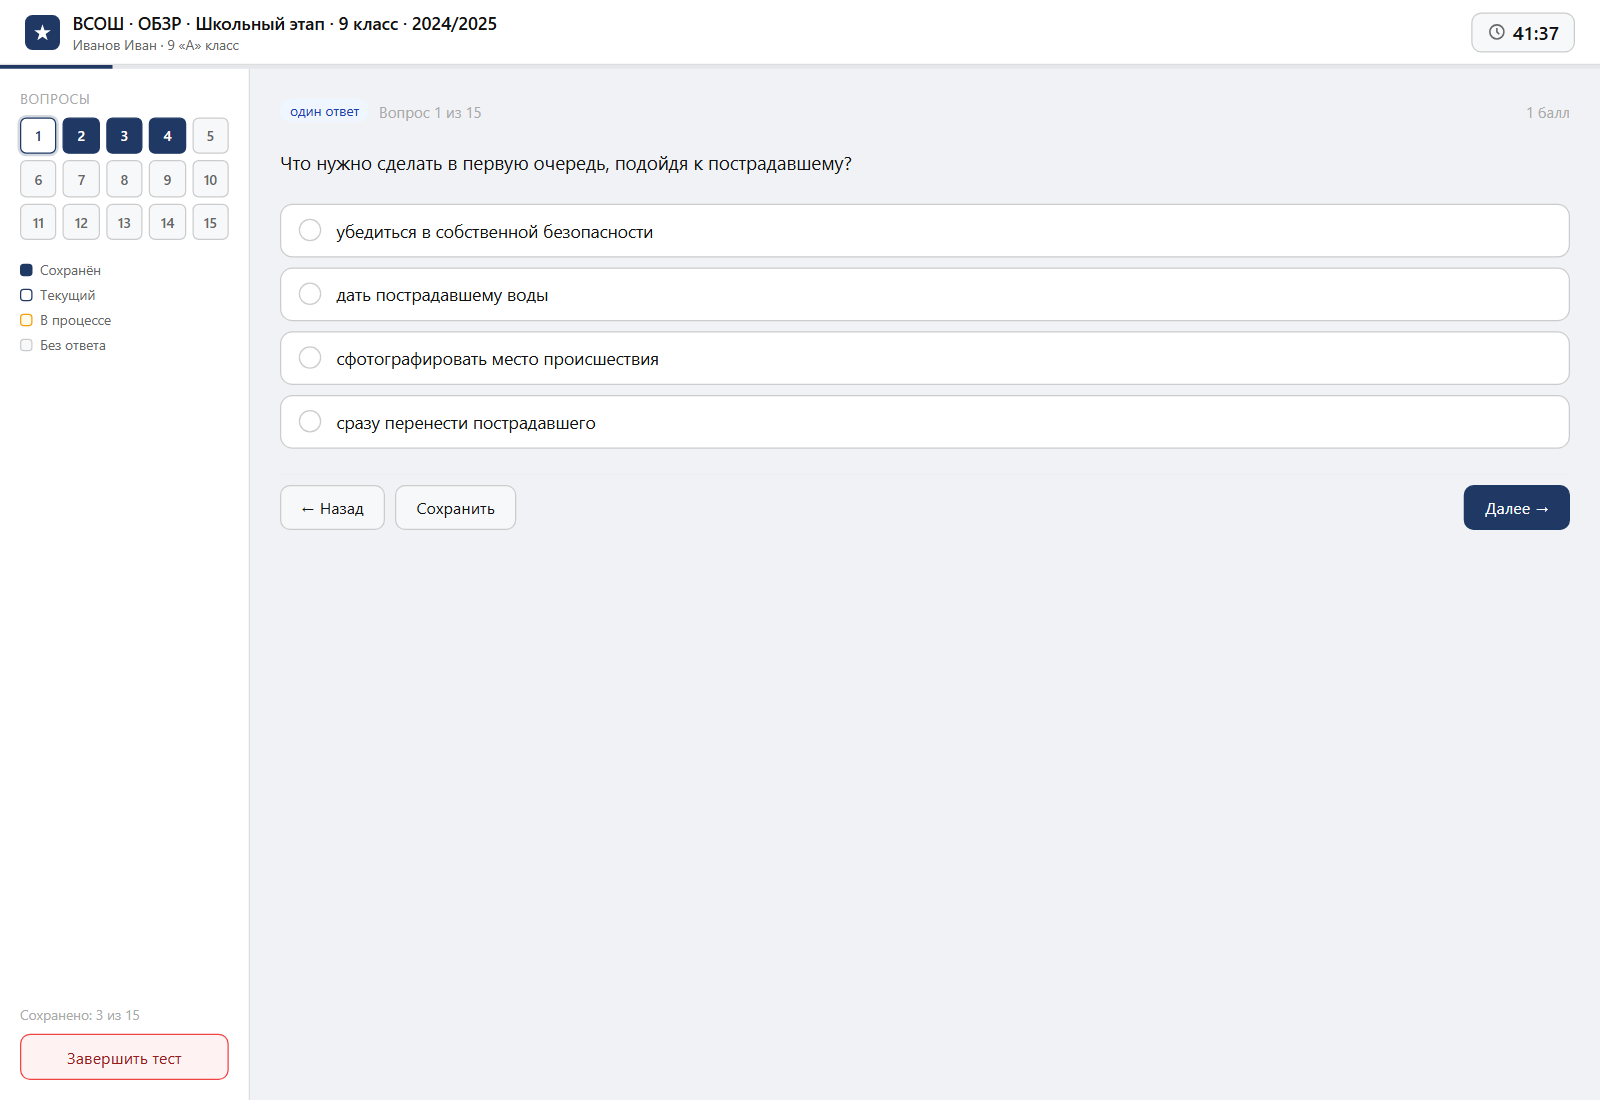The height and width of the screenshot is (1100, 1600).
Task: Proceed with the "Далее" button
Action: click(x=1516, y=508)
